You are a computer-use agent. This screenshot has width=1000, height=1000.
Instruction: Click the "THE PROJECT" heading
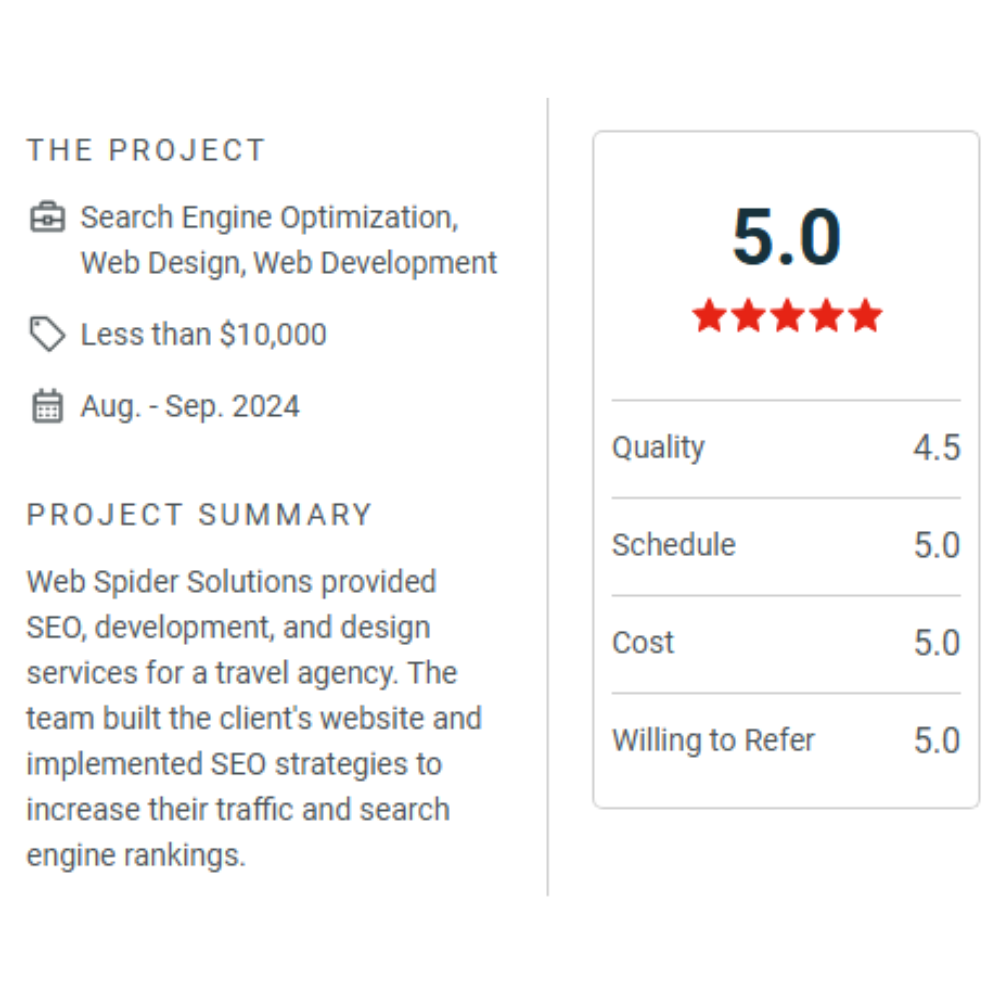pyautogui.click(x=146, y=150)
